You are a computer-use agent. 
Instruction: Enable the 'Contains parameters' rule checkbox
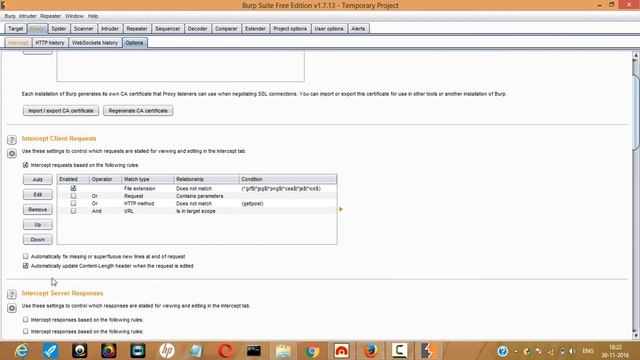click(x=73, y=196)
